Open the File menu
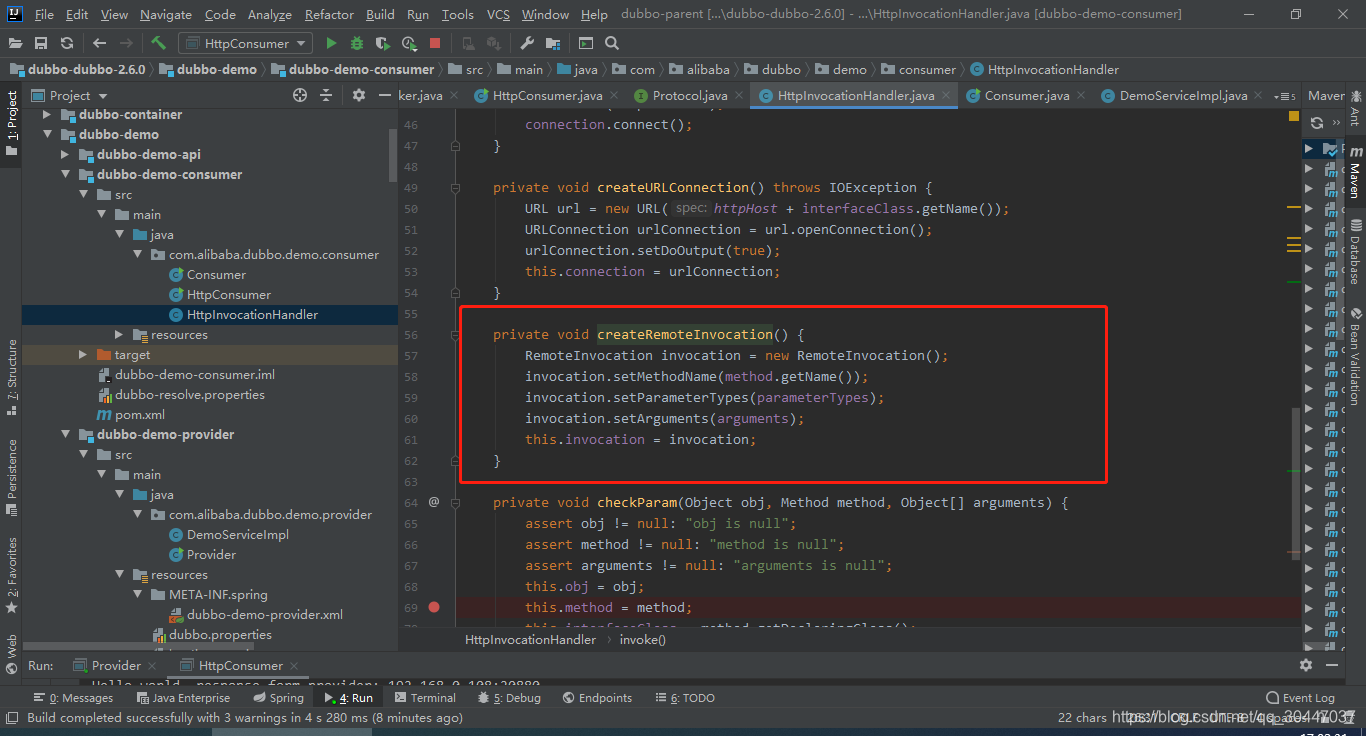This screenshot has width=1366, height=736. [x=44, y=14]
